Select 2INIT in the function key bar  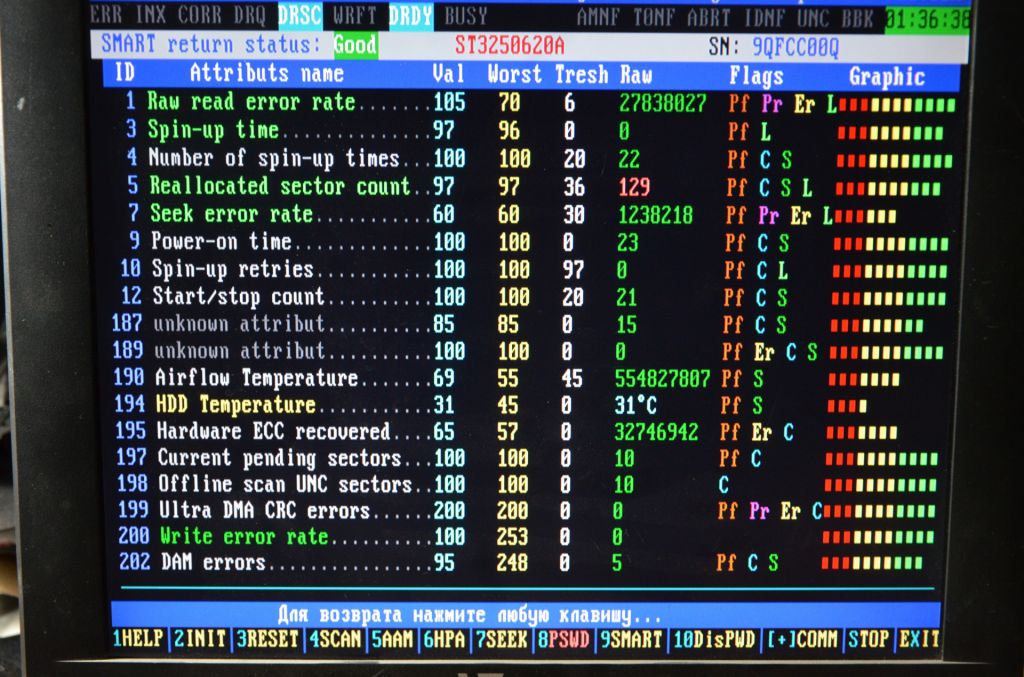coord(199,638)
